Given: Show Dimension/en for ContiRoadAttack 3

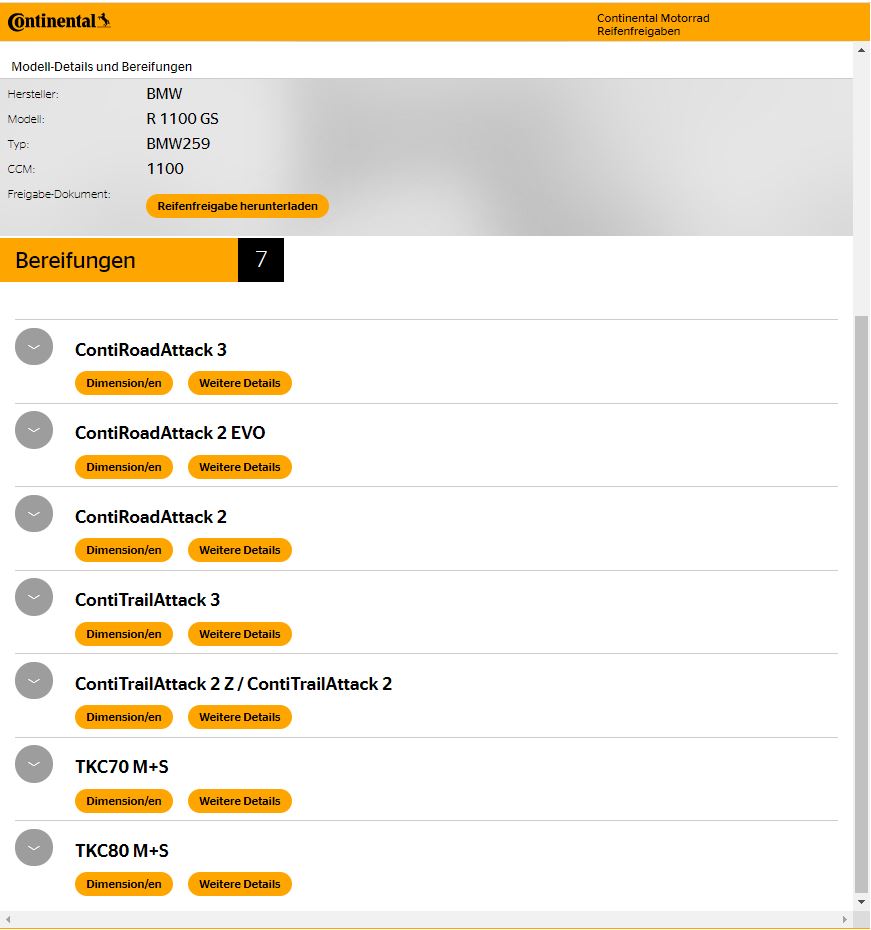Looking at the screenshot, I should pyautogui.click(x=124, y=383).
